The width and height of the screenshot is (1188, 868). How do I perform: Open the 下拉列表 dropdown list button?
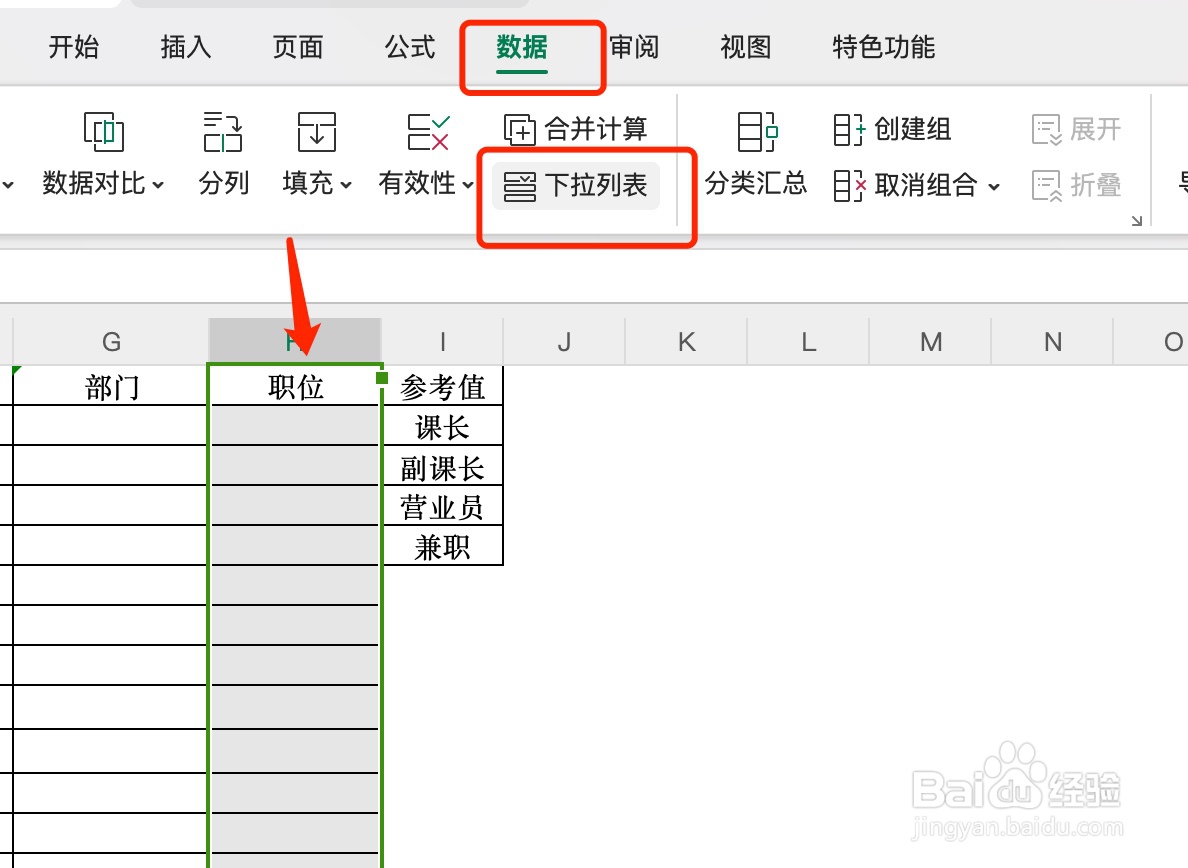coord(576,186)
